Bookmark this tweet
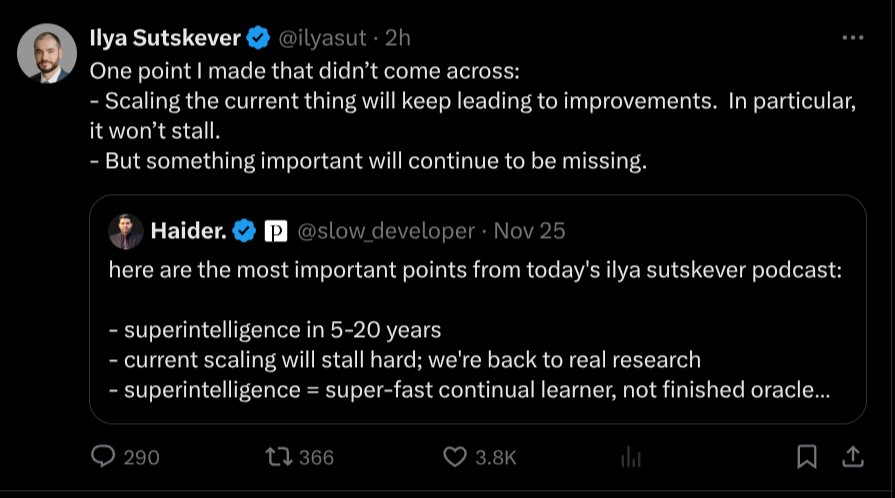The image size is (895, 498). pyautogui.click(x=807, y=457)
